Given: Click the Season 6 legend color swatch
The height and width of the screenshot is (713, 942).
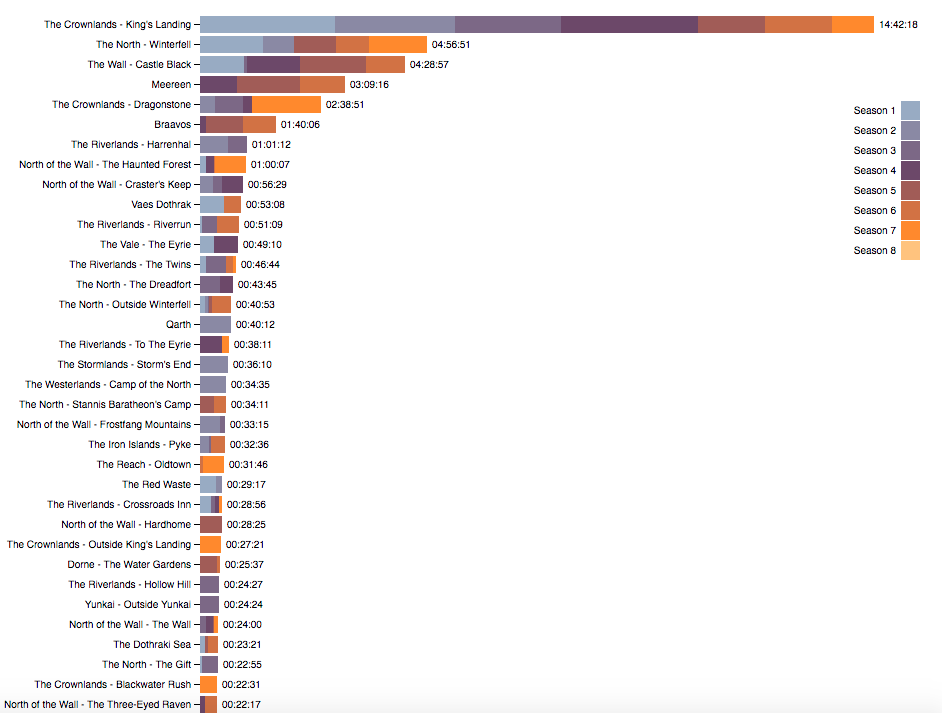Looking at the screenshot, I should point(910,210).
